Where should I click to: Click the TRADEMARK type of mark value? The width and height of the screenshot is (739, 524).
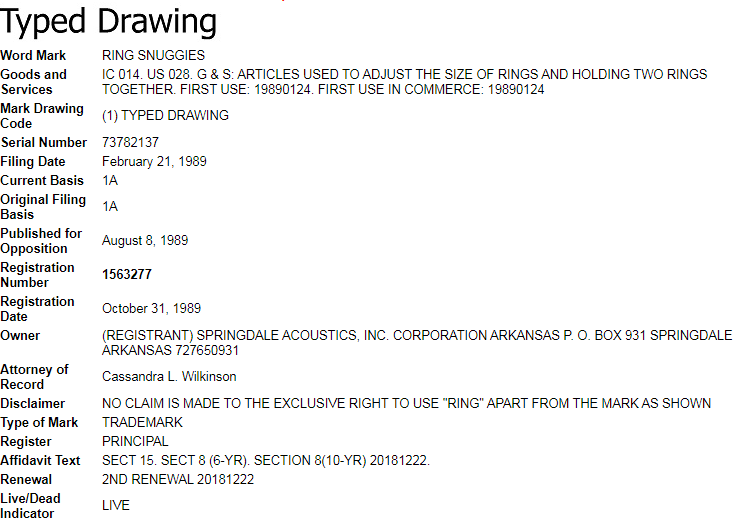(x=142, y=423)
